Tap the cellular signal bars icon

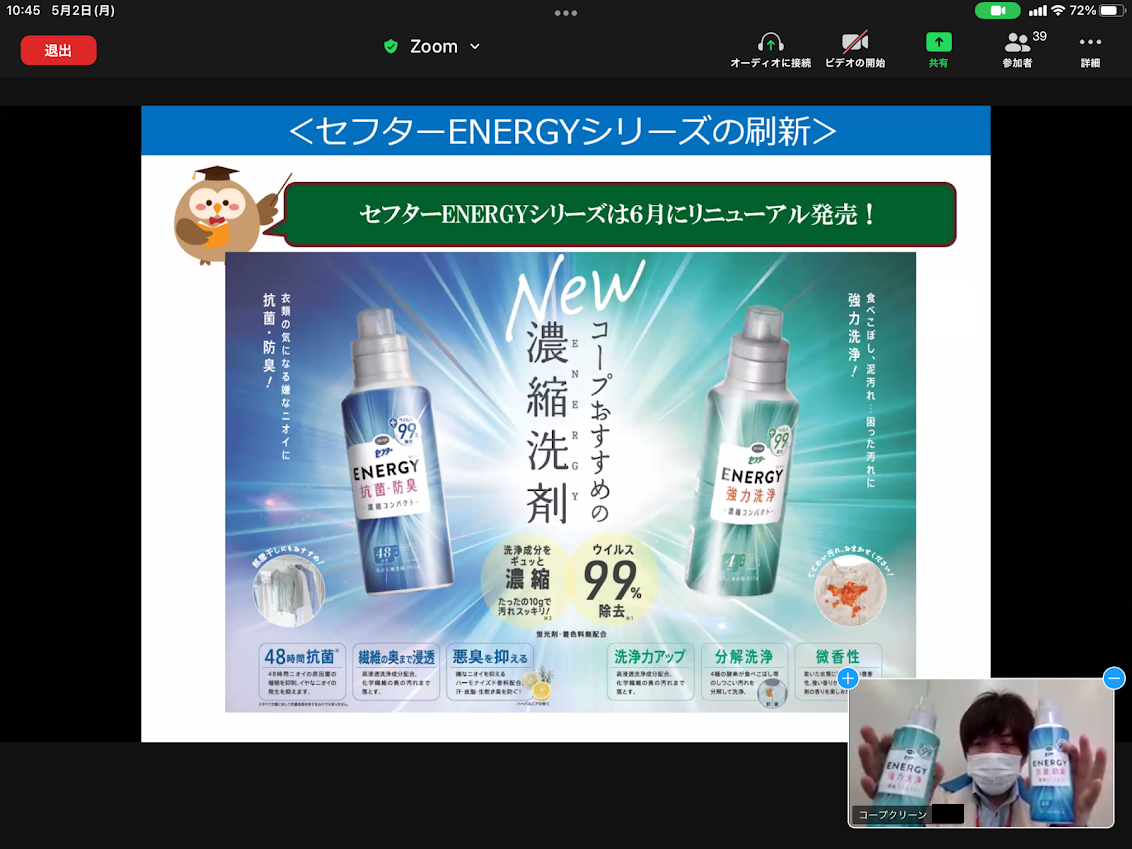tap(1037, 10)
